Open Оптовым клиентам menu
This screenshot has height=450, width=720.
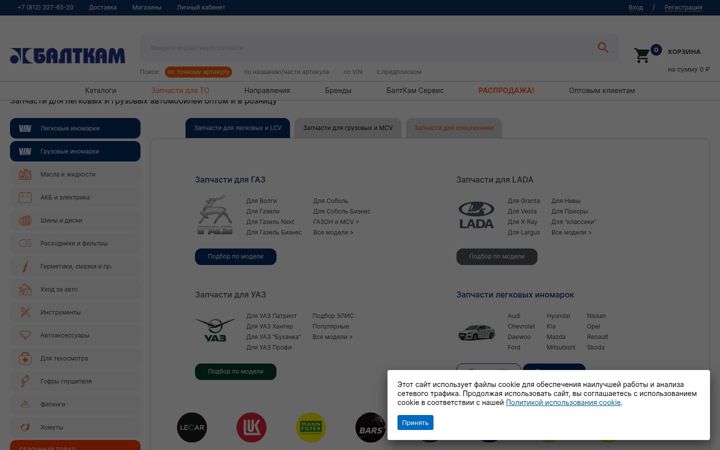coord(602,90)
